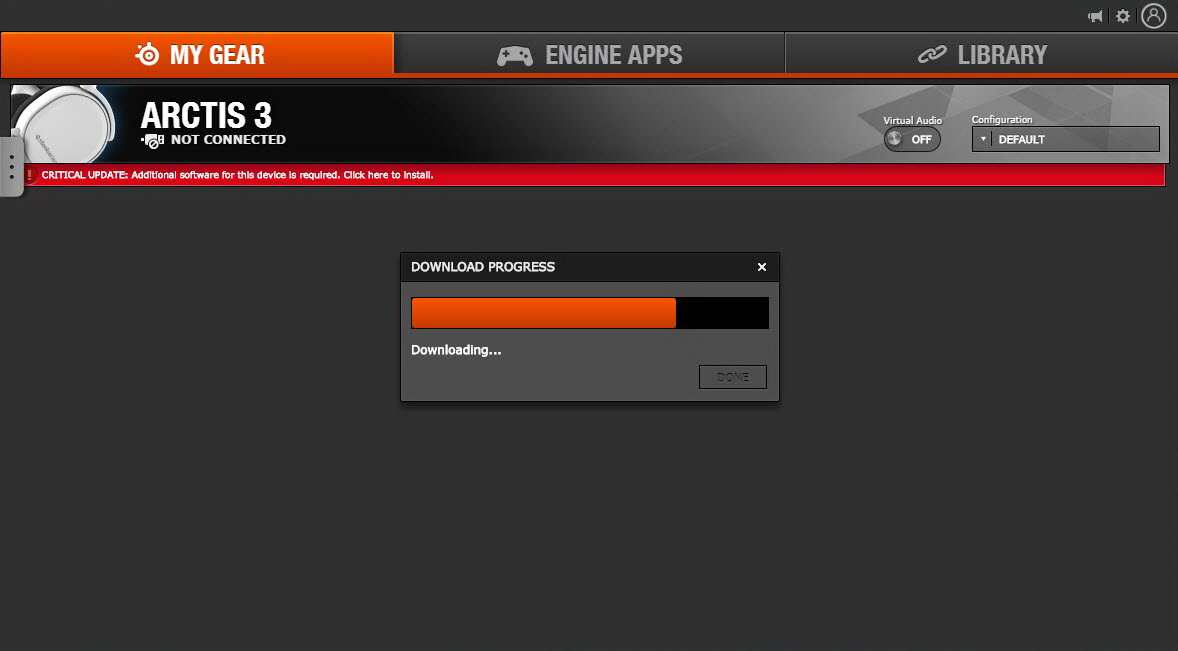Click the red critical update alert icon
Screen dimensions: 1178x651
(x=29, y=175)
